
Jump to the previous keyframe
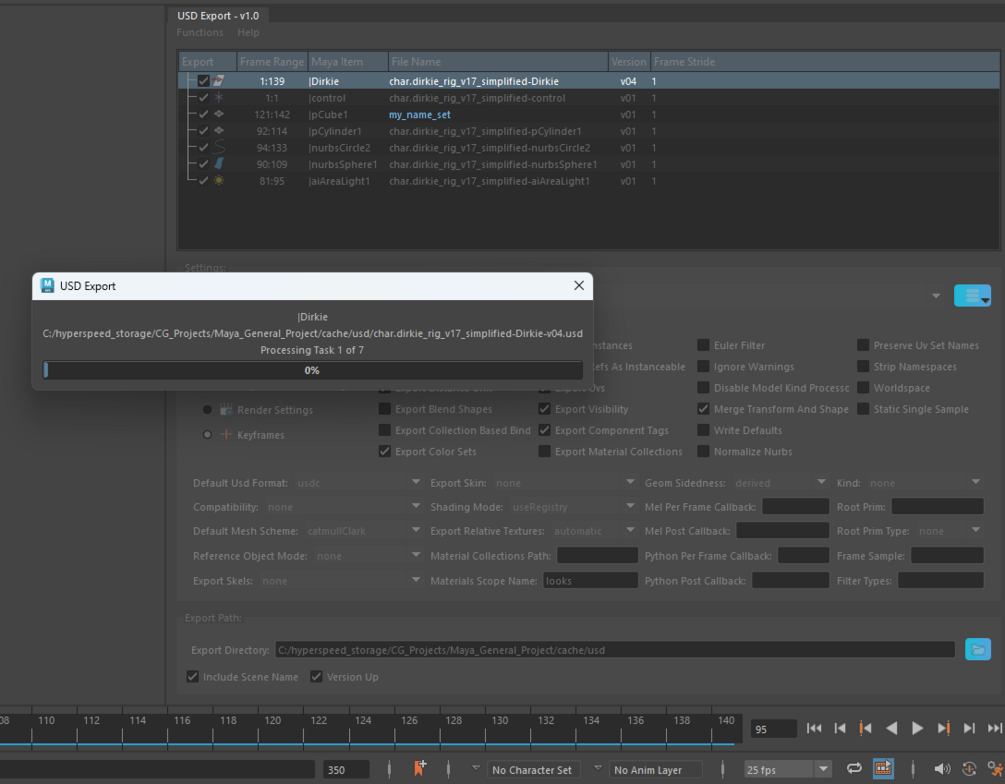coord(865,728)
